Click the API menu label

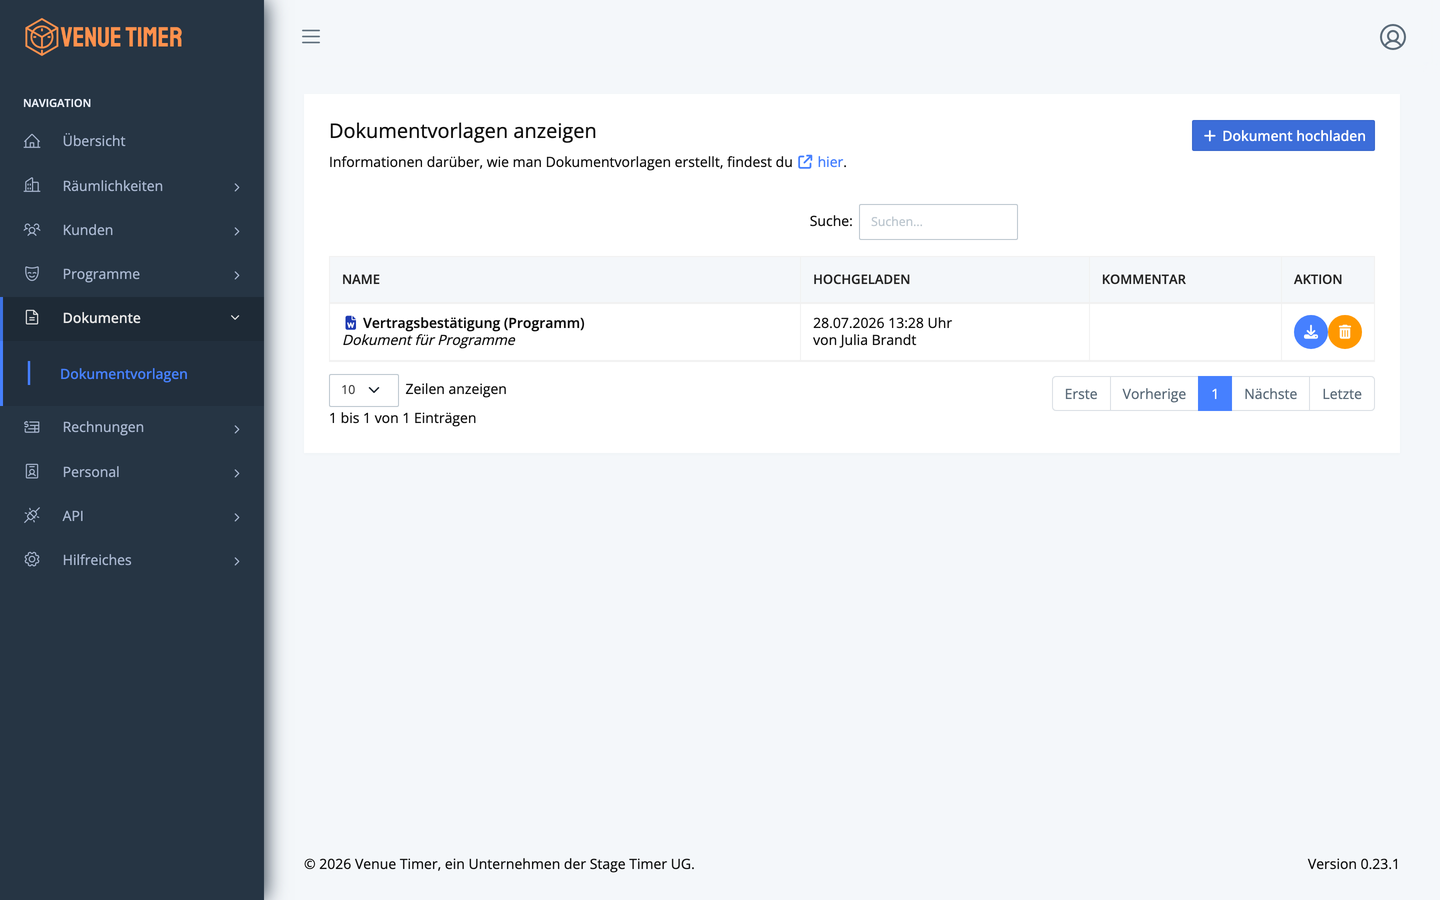coord(73,516)
